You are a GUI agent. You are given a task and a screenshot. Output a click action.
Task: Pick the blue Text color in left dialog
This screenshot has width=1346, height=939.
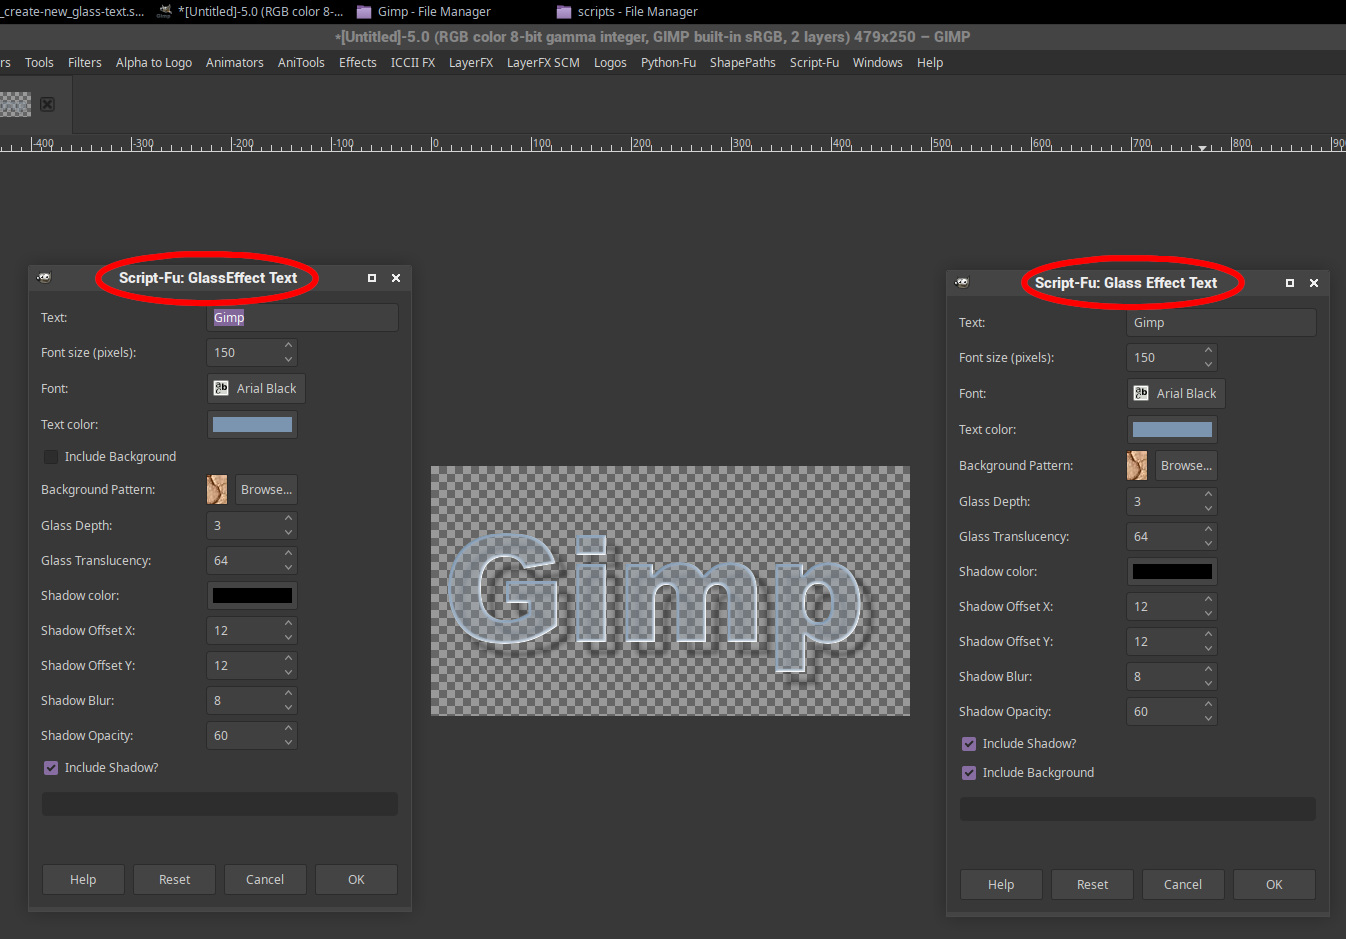pyautogui.click(x=252, y=425)
